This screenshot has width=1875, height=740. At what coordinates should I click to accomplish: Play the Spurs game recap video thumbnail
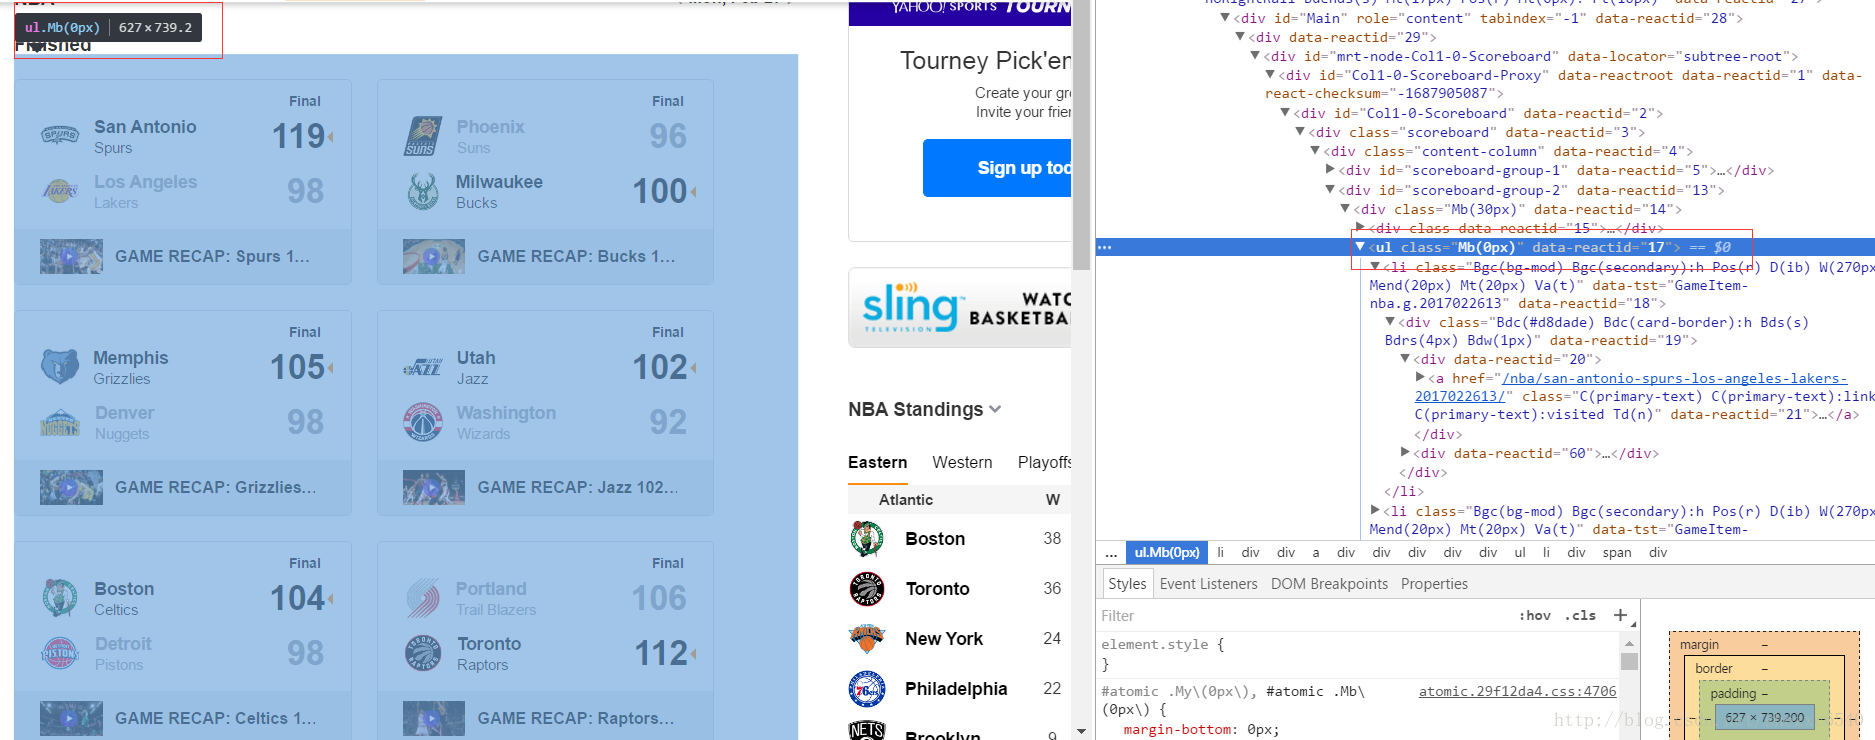click(x=71, y=257)
